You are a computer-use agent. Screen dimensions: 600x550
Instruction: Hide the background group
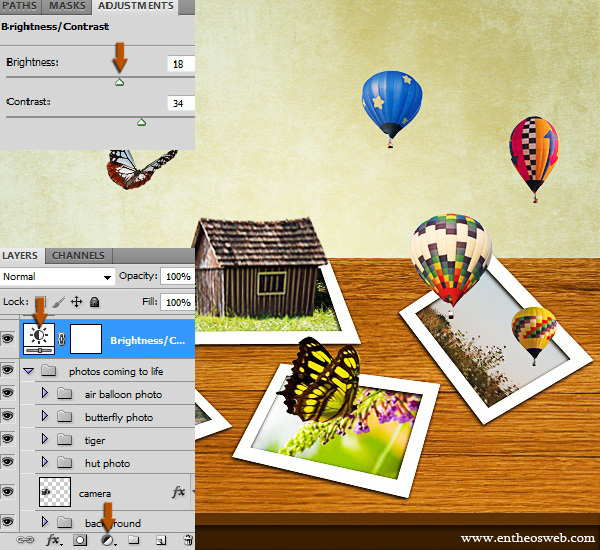[8, 522]
